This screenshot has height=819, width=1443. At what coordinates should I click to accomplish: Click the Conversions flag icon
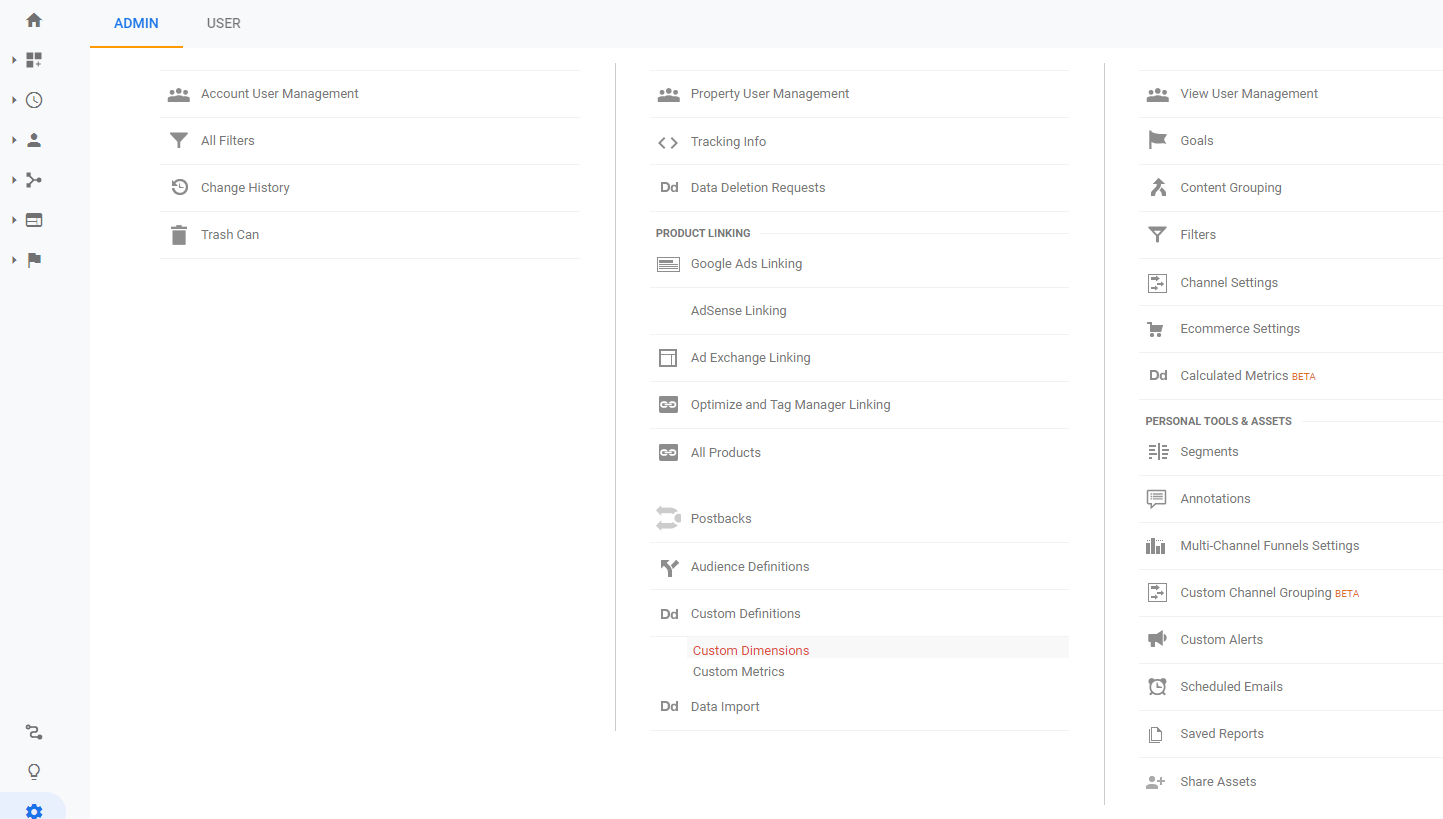click(33, 260)
